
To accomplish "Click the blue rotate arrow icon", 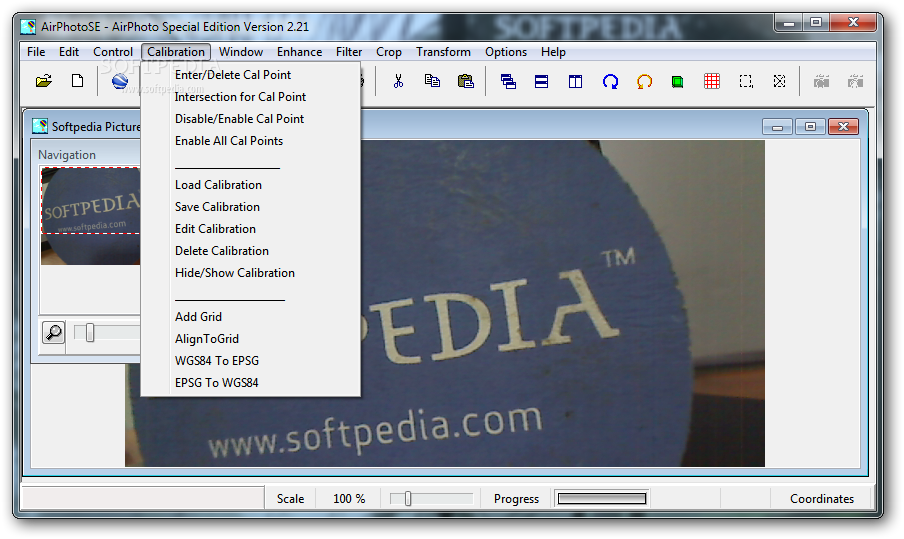I will tap(610, 82).
